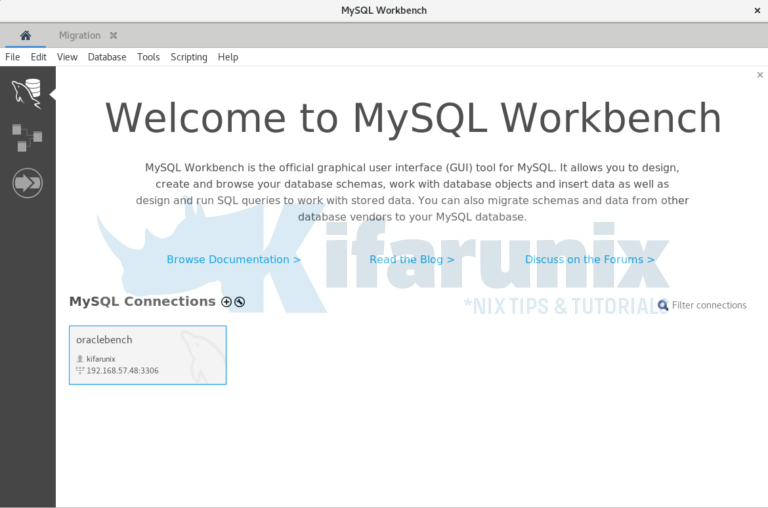Screen dimensions: 768x508
Task: Open the File menu
Action: [13, 57]
